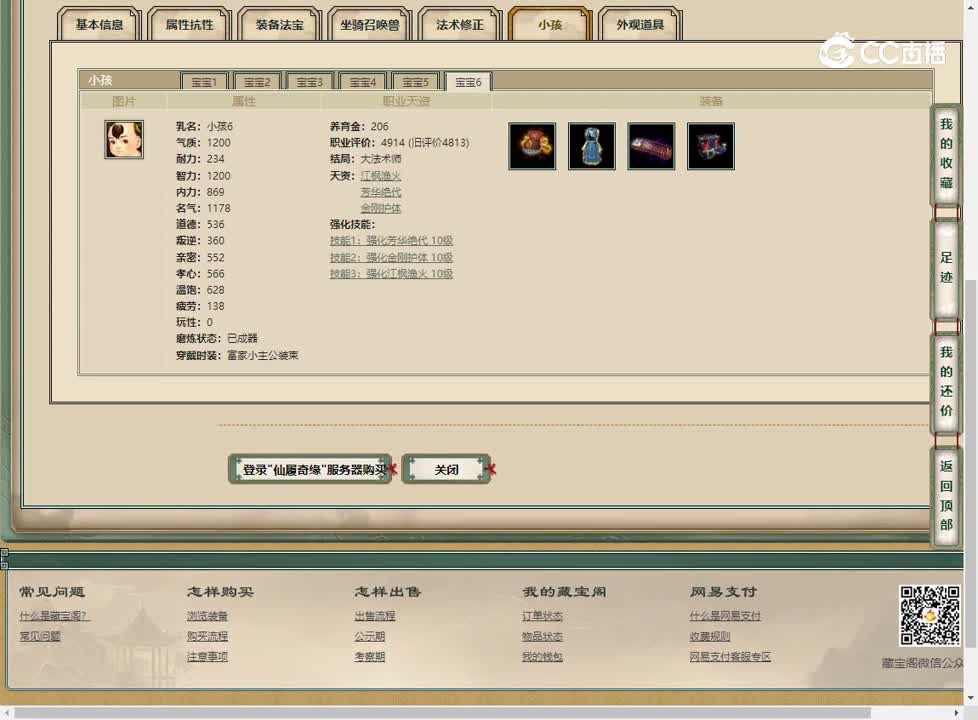Screen dimensions: 978x720
Task: Click the 养育金 value 206
Action: [379, 126]
